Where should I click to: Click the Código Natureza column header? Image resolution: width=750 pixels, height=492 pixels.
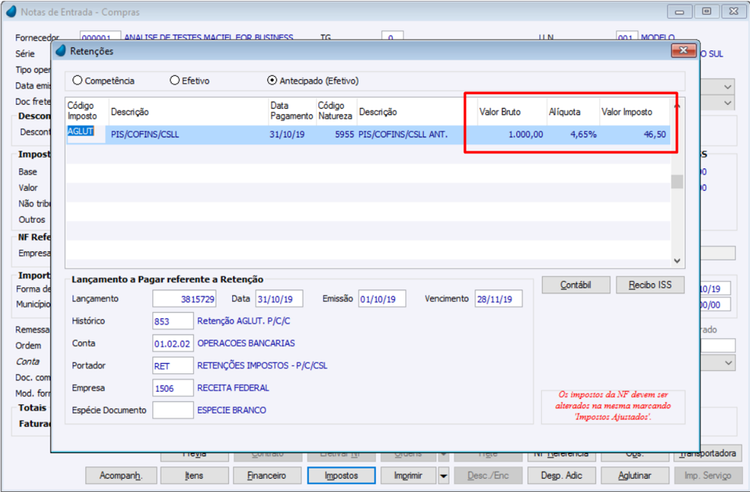pos(336,111)
